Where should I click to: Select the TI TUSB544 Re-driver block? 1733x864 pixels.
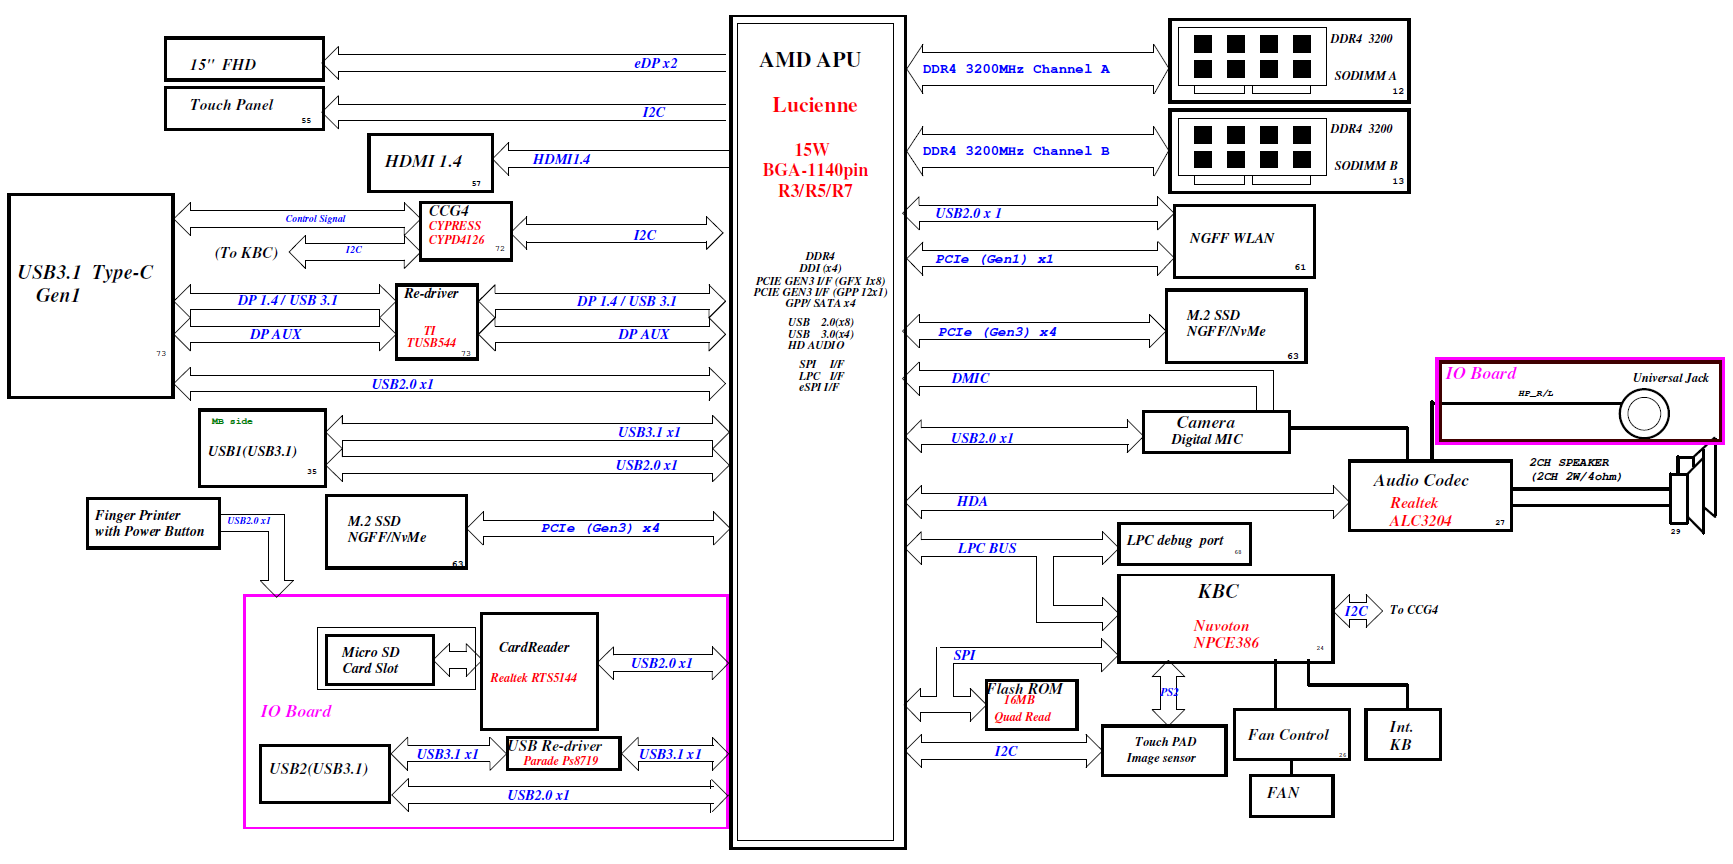point(436,322)
